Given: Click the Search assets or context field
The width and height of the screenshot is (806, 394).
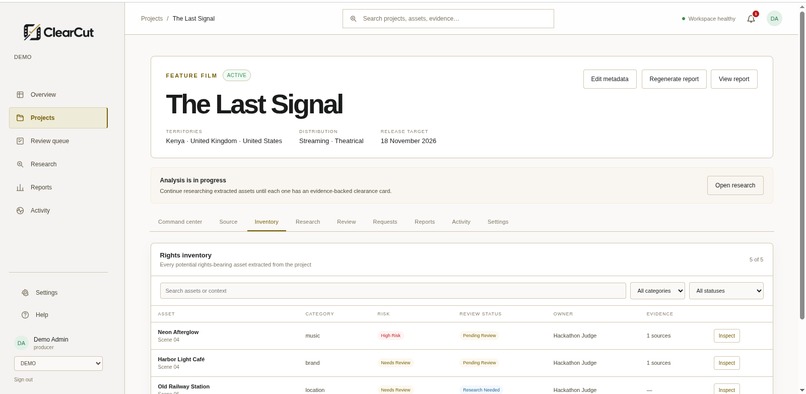Looking at the screenshot, I should tap(393, 291).
